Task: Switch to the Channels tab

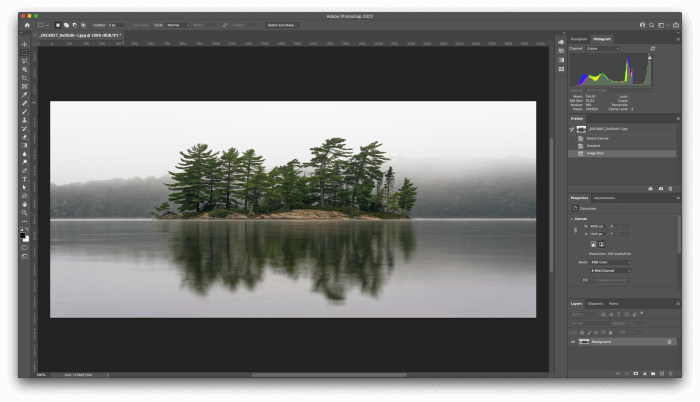Action: tap(595, 303)
